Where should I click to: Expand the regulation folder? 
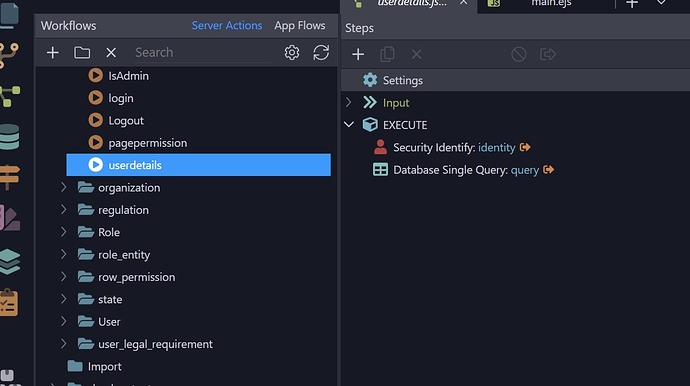64,210
